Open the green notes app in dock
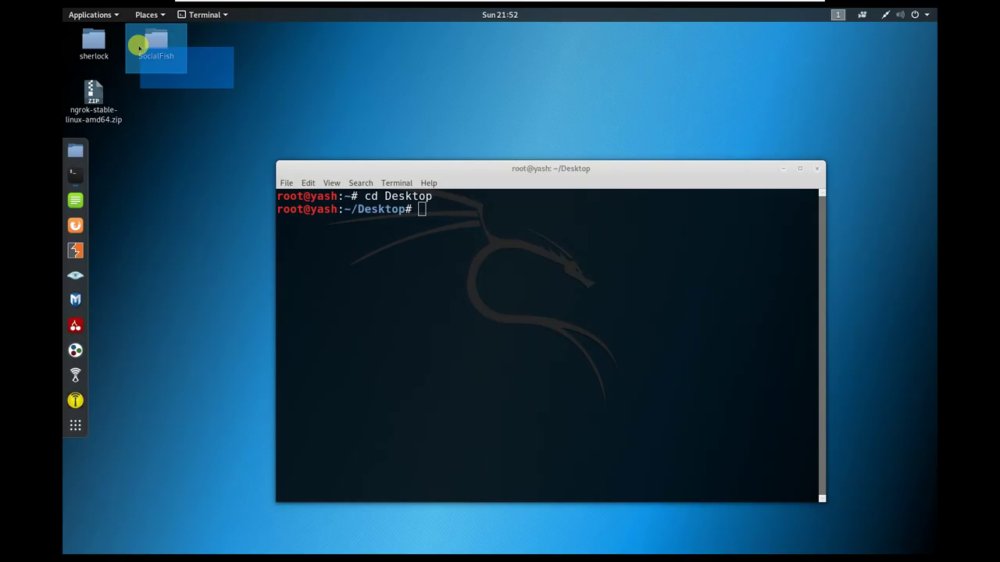This screenshot has height=562, width=1000. click(75, 200)
